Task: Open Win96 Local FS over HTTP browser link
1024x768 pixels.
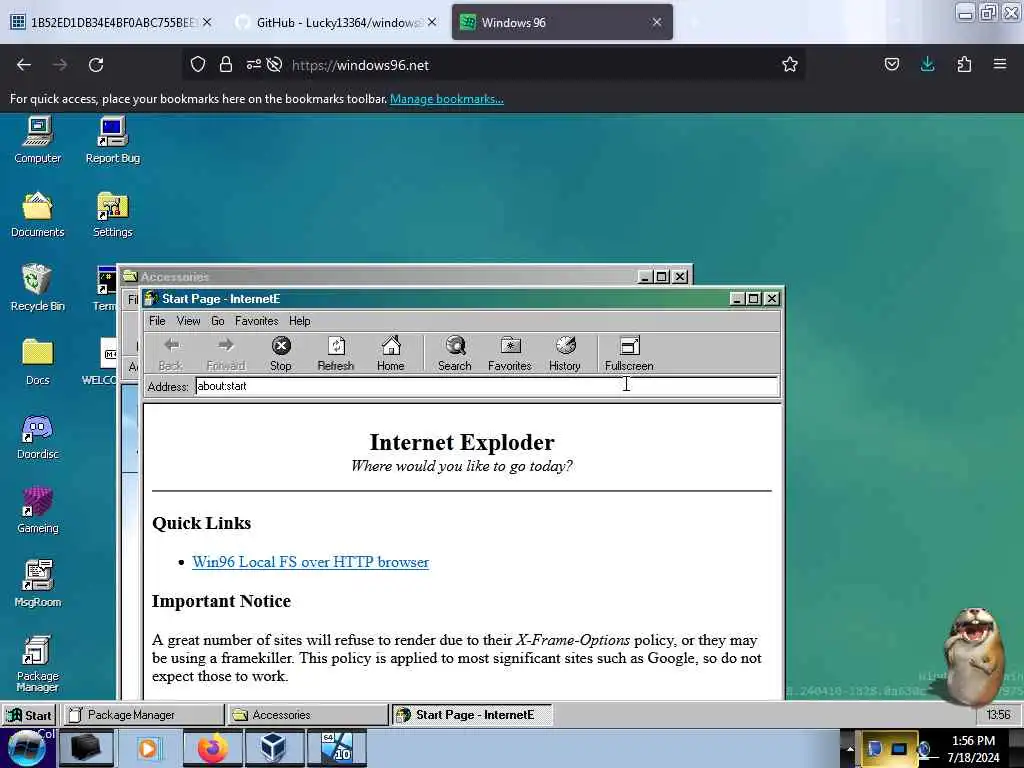Action: (310, 562)
